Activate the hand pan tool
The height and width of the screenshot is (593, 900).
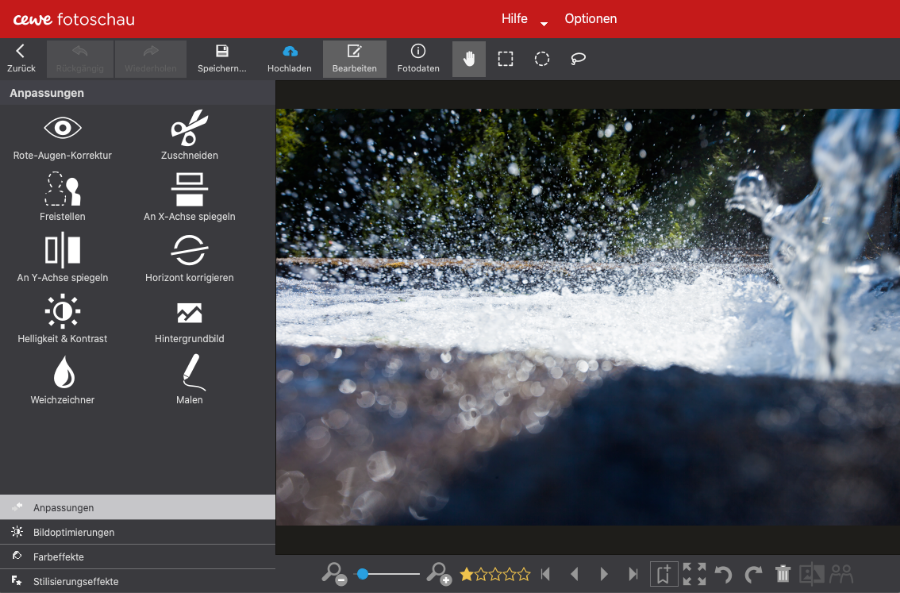469,59
